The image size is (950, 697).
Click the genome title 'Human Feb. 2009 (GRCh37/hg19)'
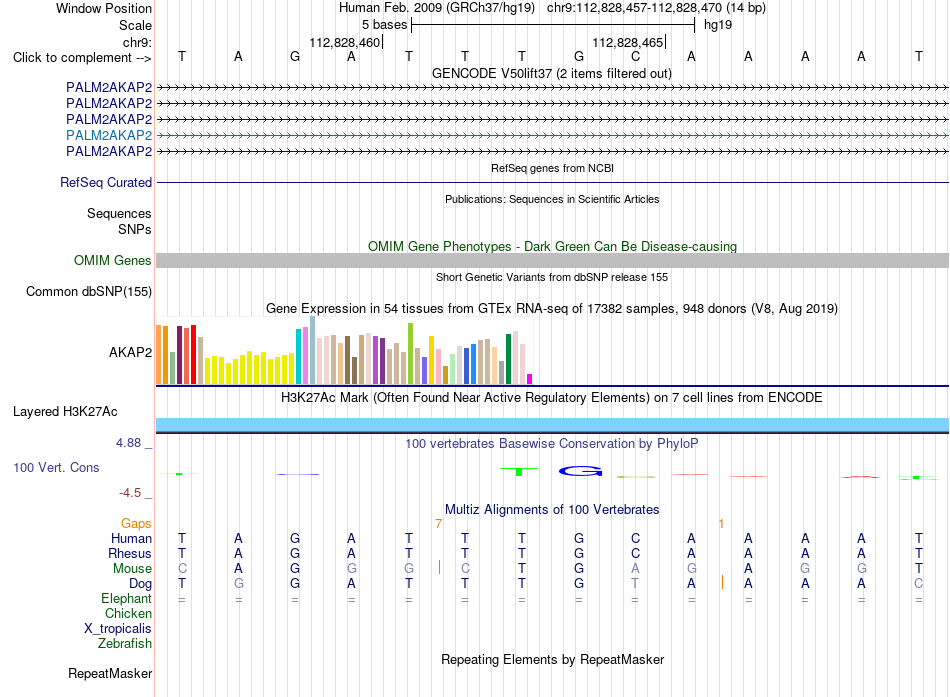pyautogui.click(x=437, y=8)
